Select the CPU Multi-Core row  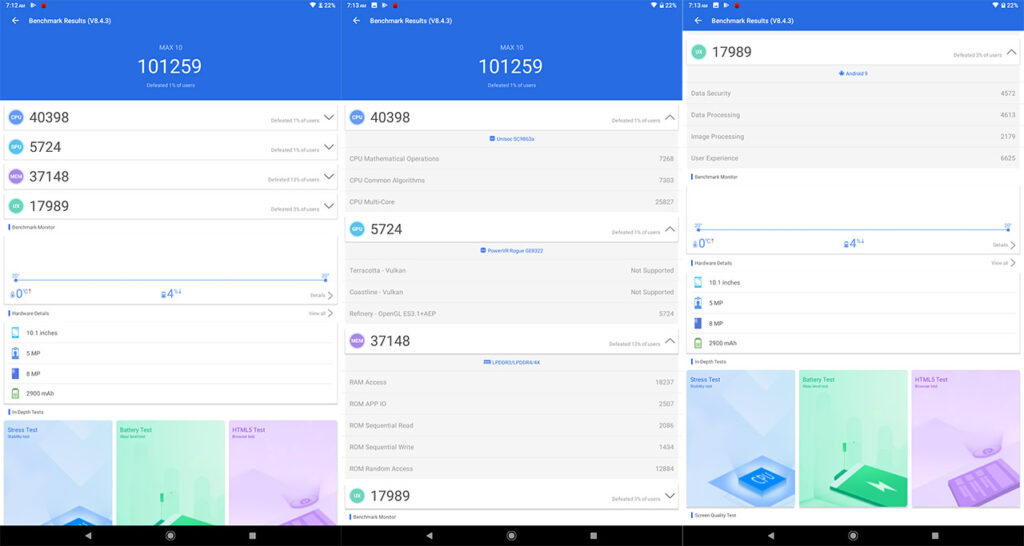[x=511, y=202]
